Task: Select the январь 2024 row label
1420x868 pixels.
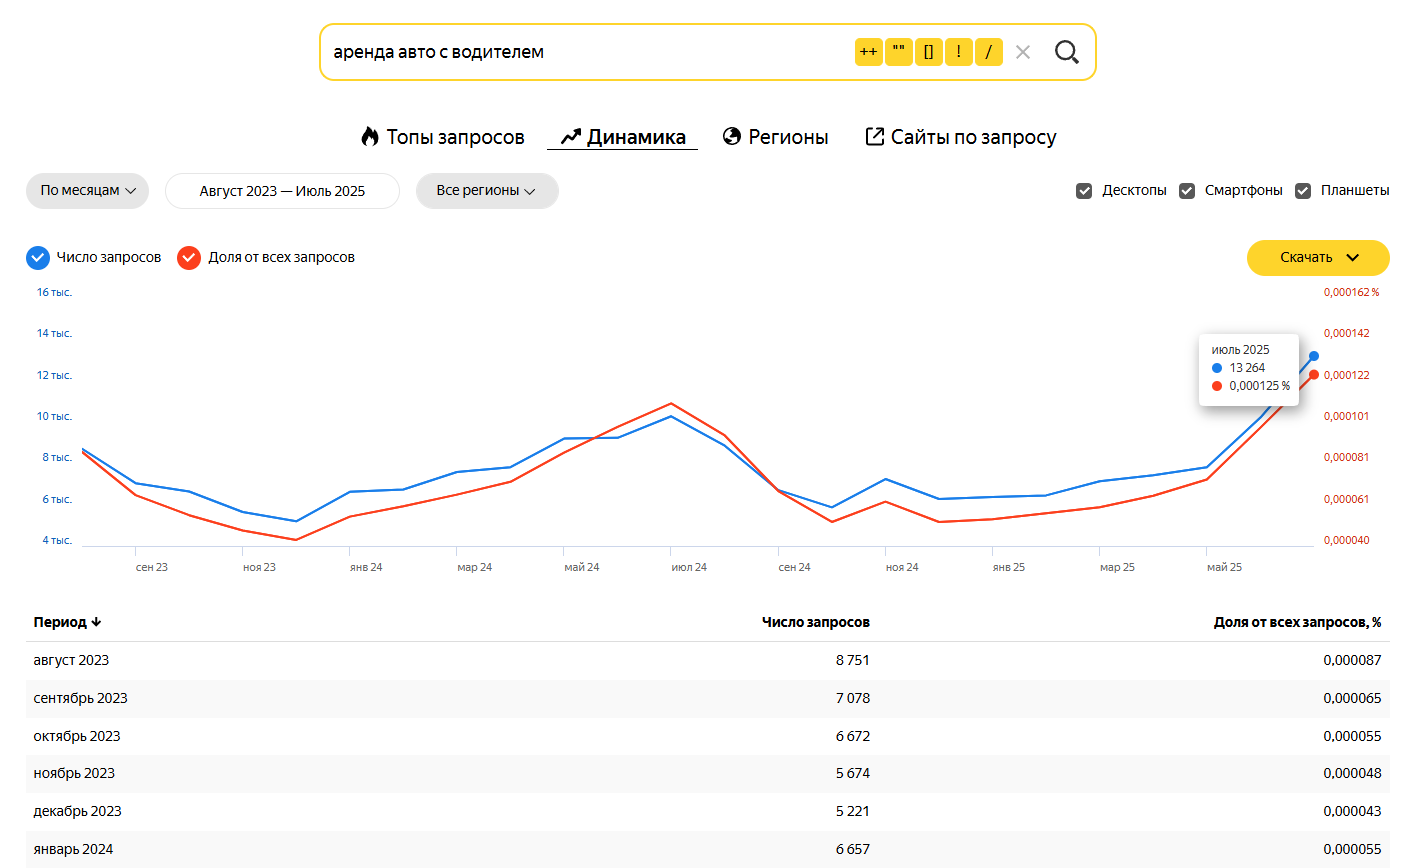Action: (73, 849)
